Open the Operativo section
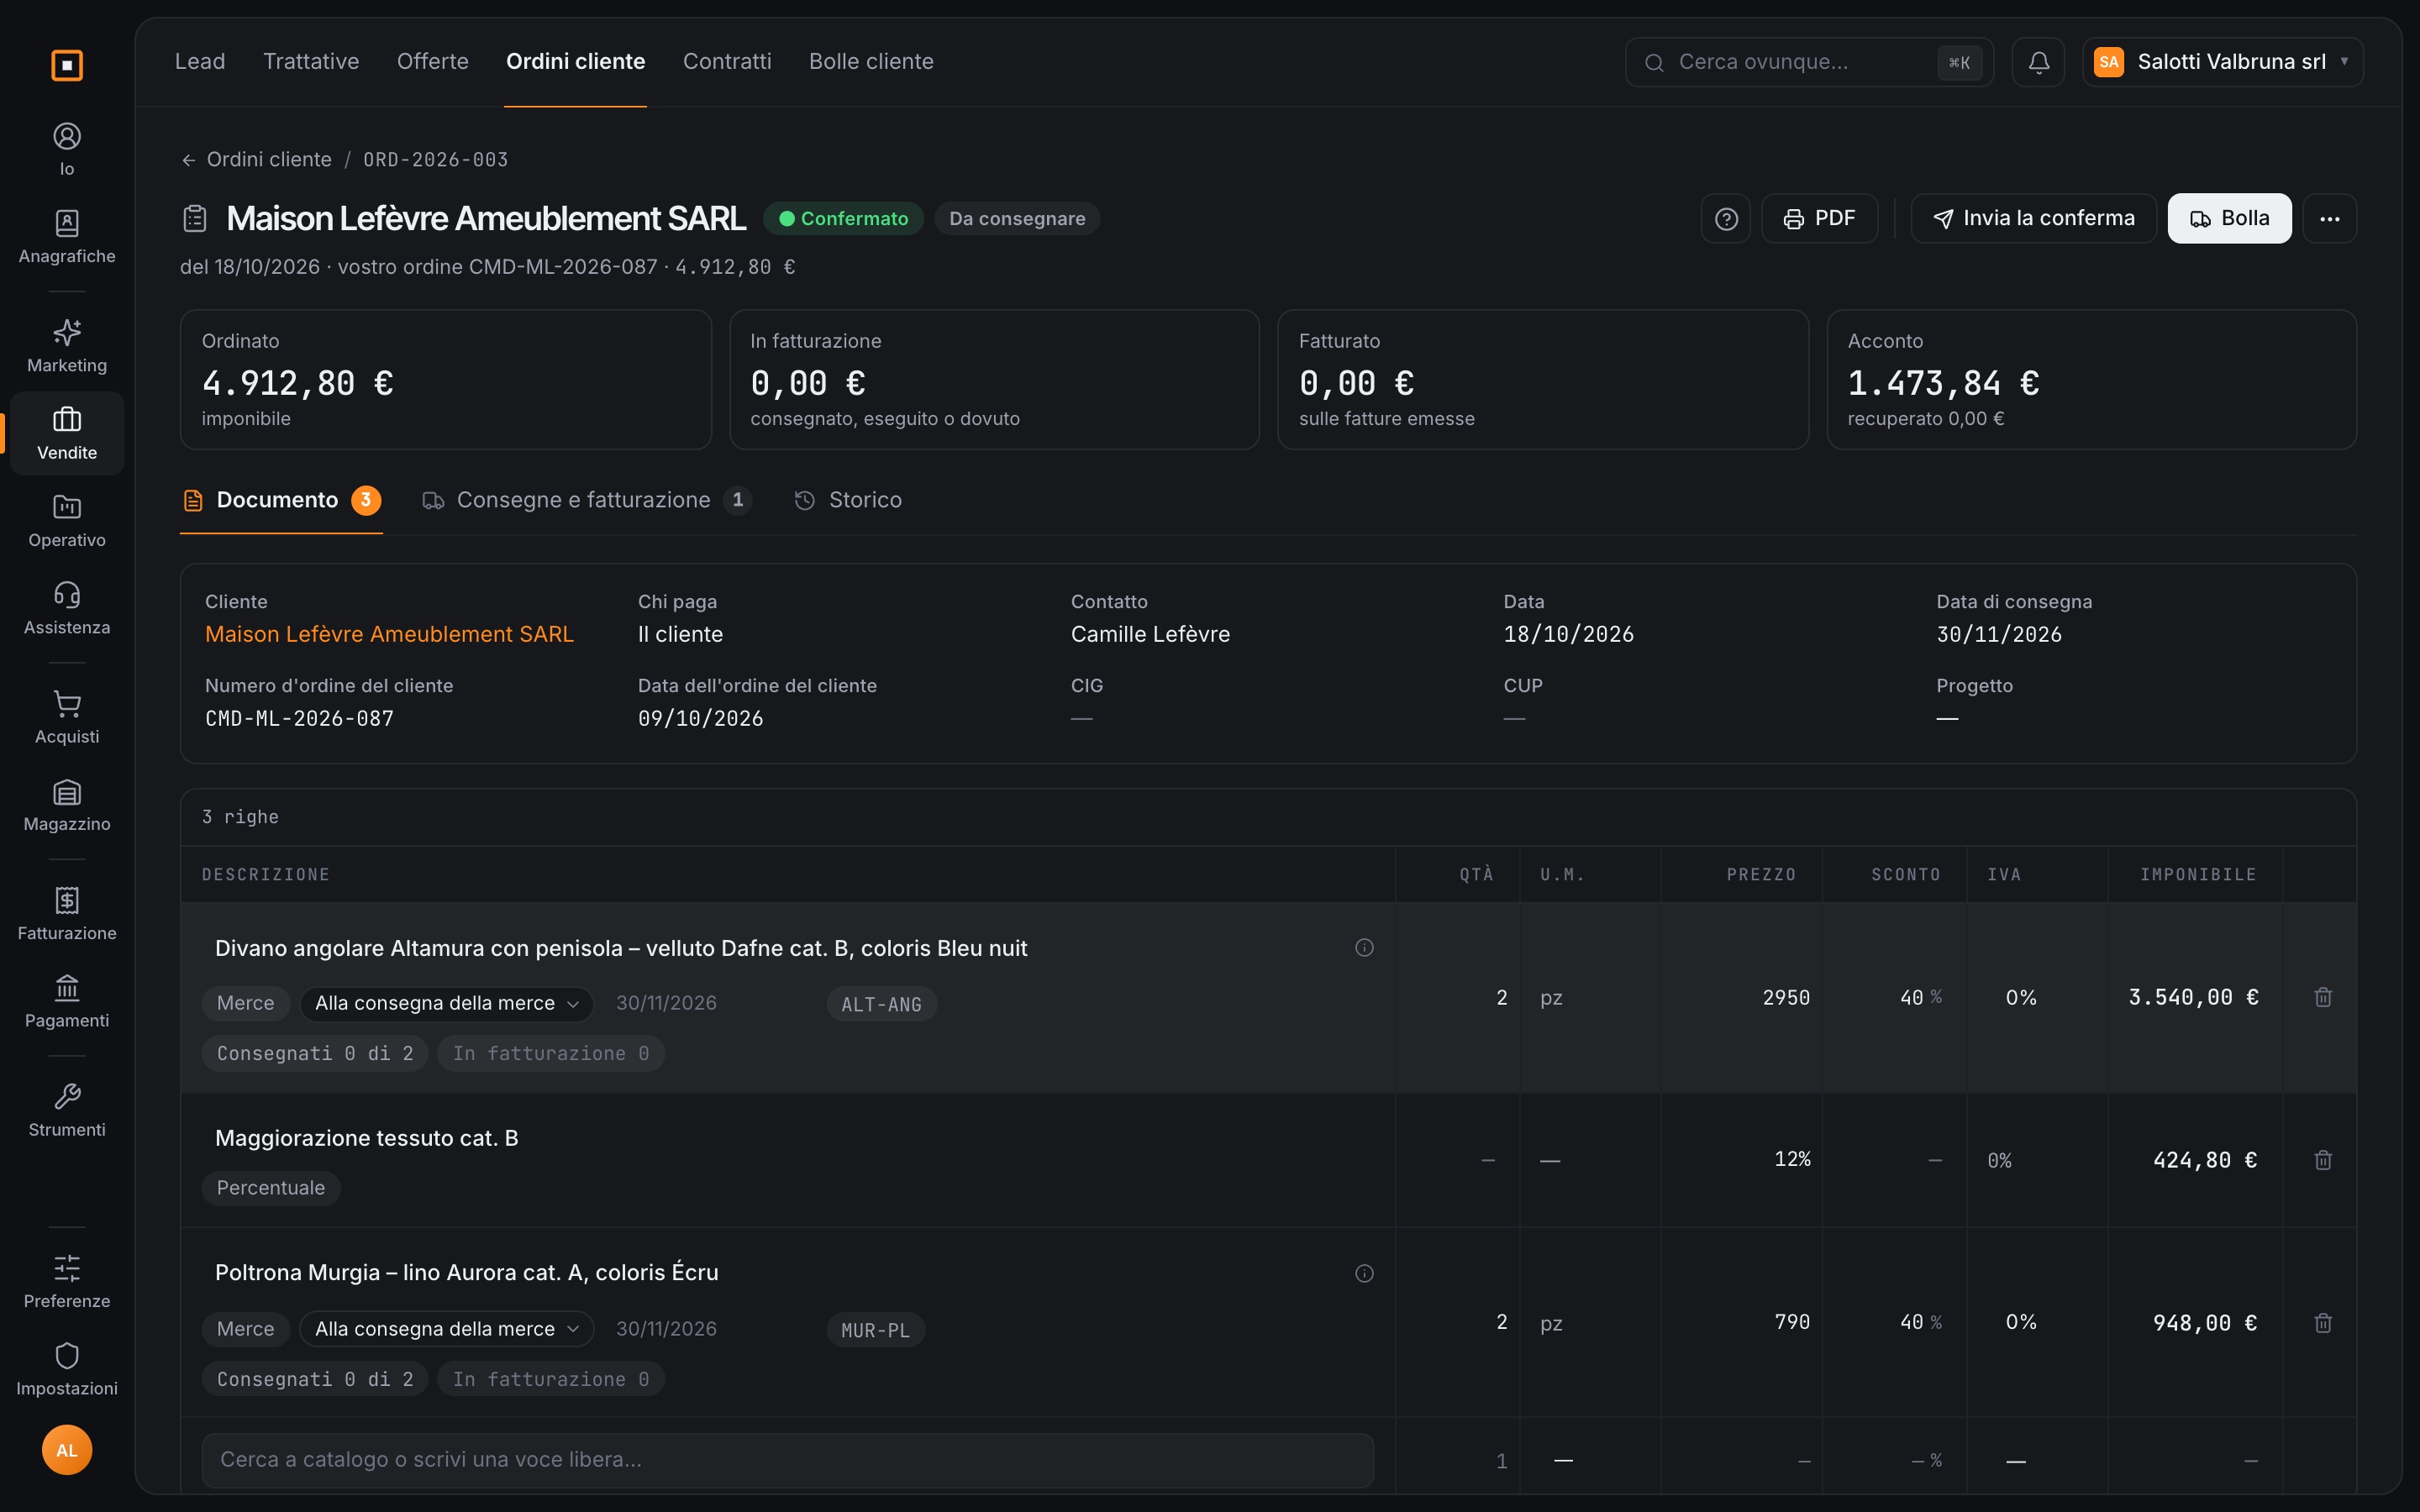Image resolution: width=2420 pixels, height=1512 pixels. (67, 520)
